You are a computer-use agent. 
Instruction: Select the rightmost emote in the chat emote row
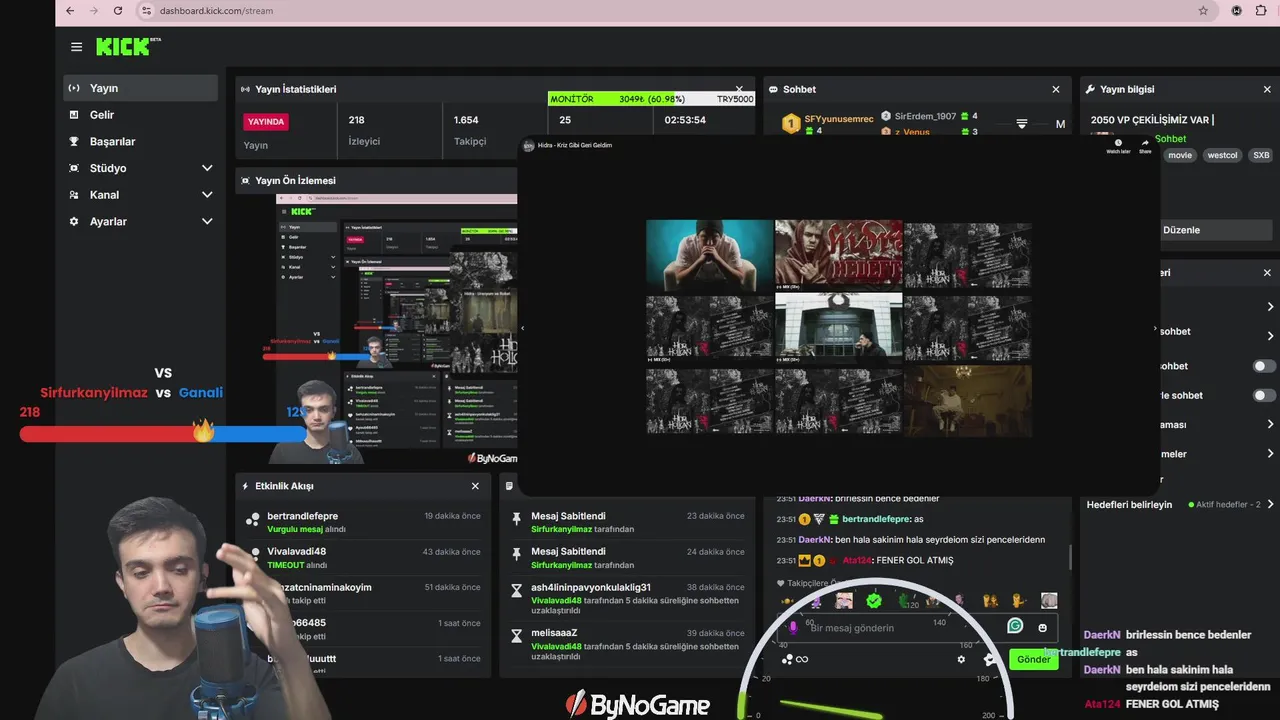(x=1048, y=600)
